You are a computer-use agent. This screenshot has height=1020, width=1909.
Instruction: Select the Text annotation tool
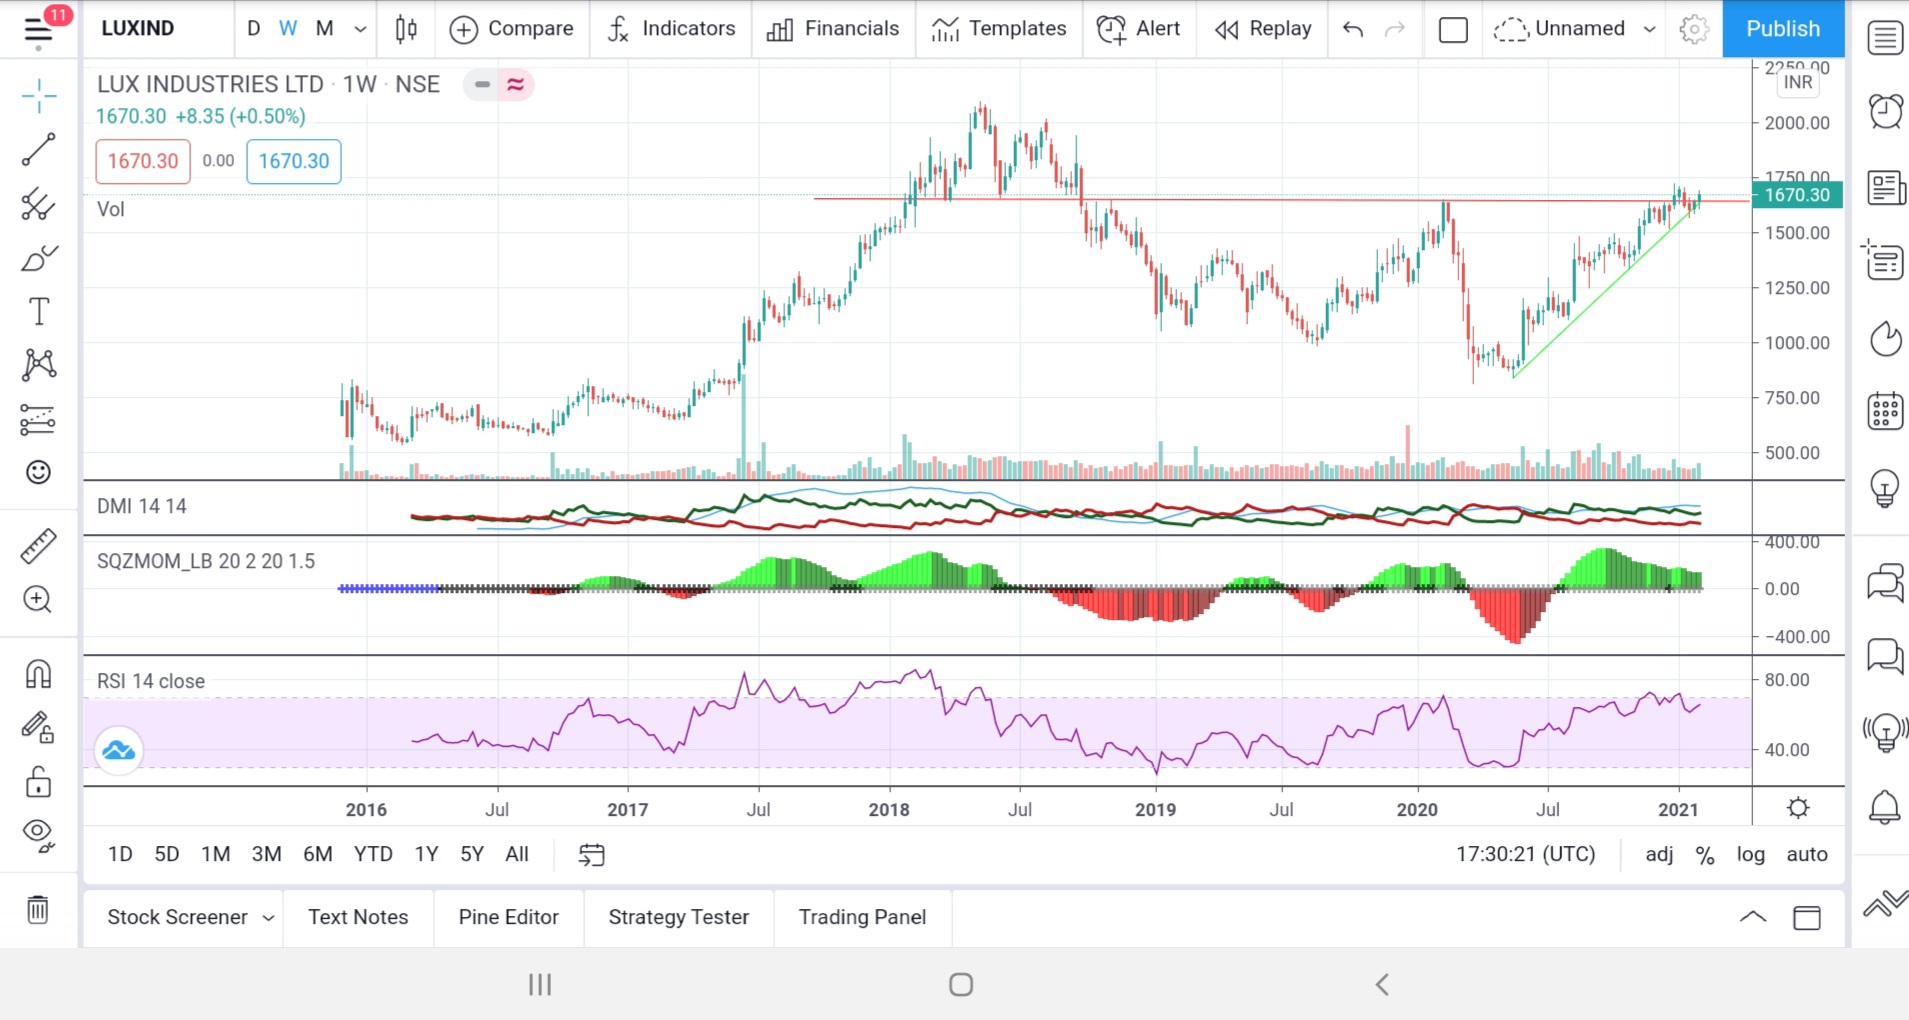pos(38,312)
